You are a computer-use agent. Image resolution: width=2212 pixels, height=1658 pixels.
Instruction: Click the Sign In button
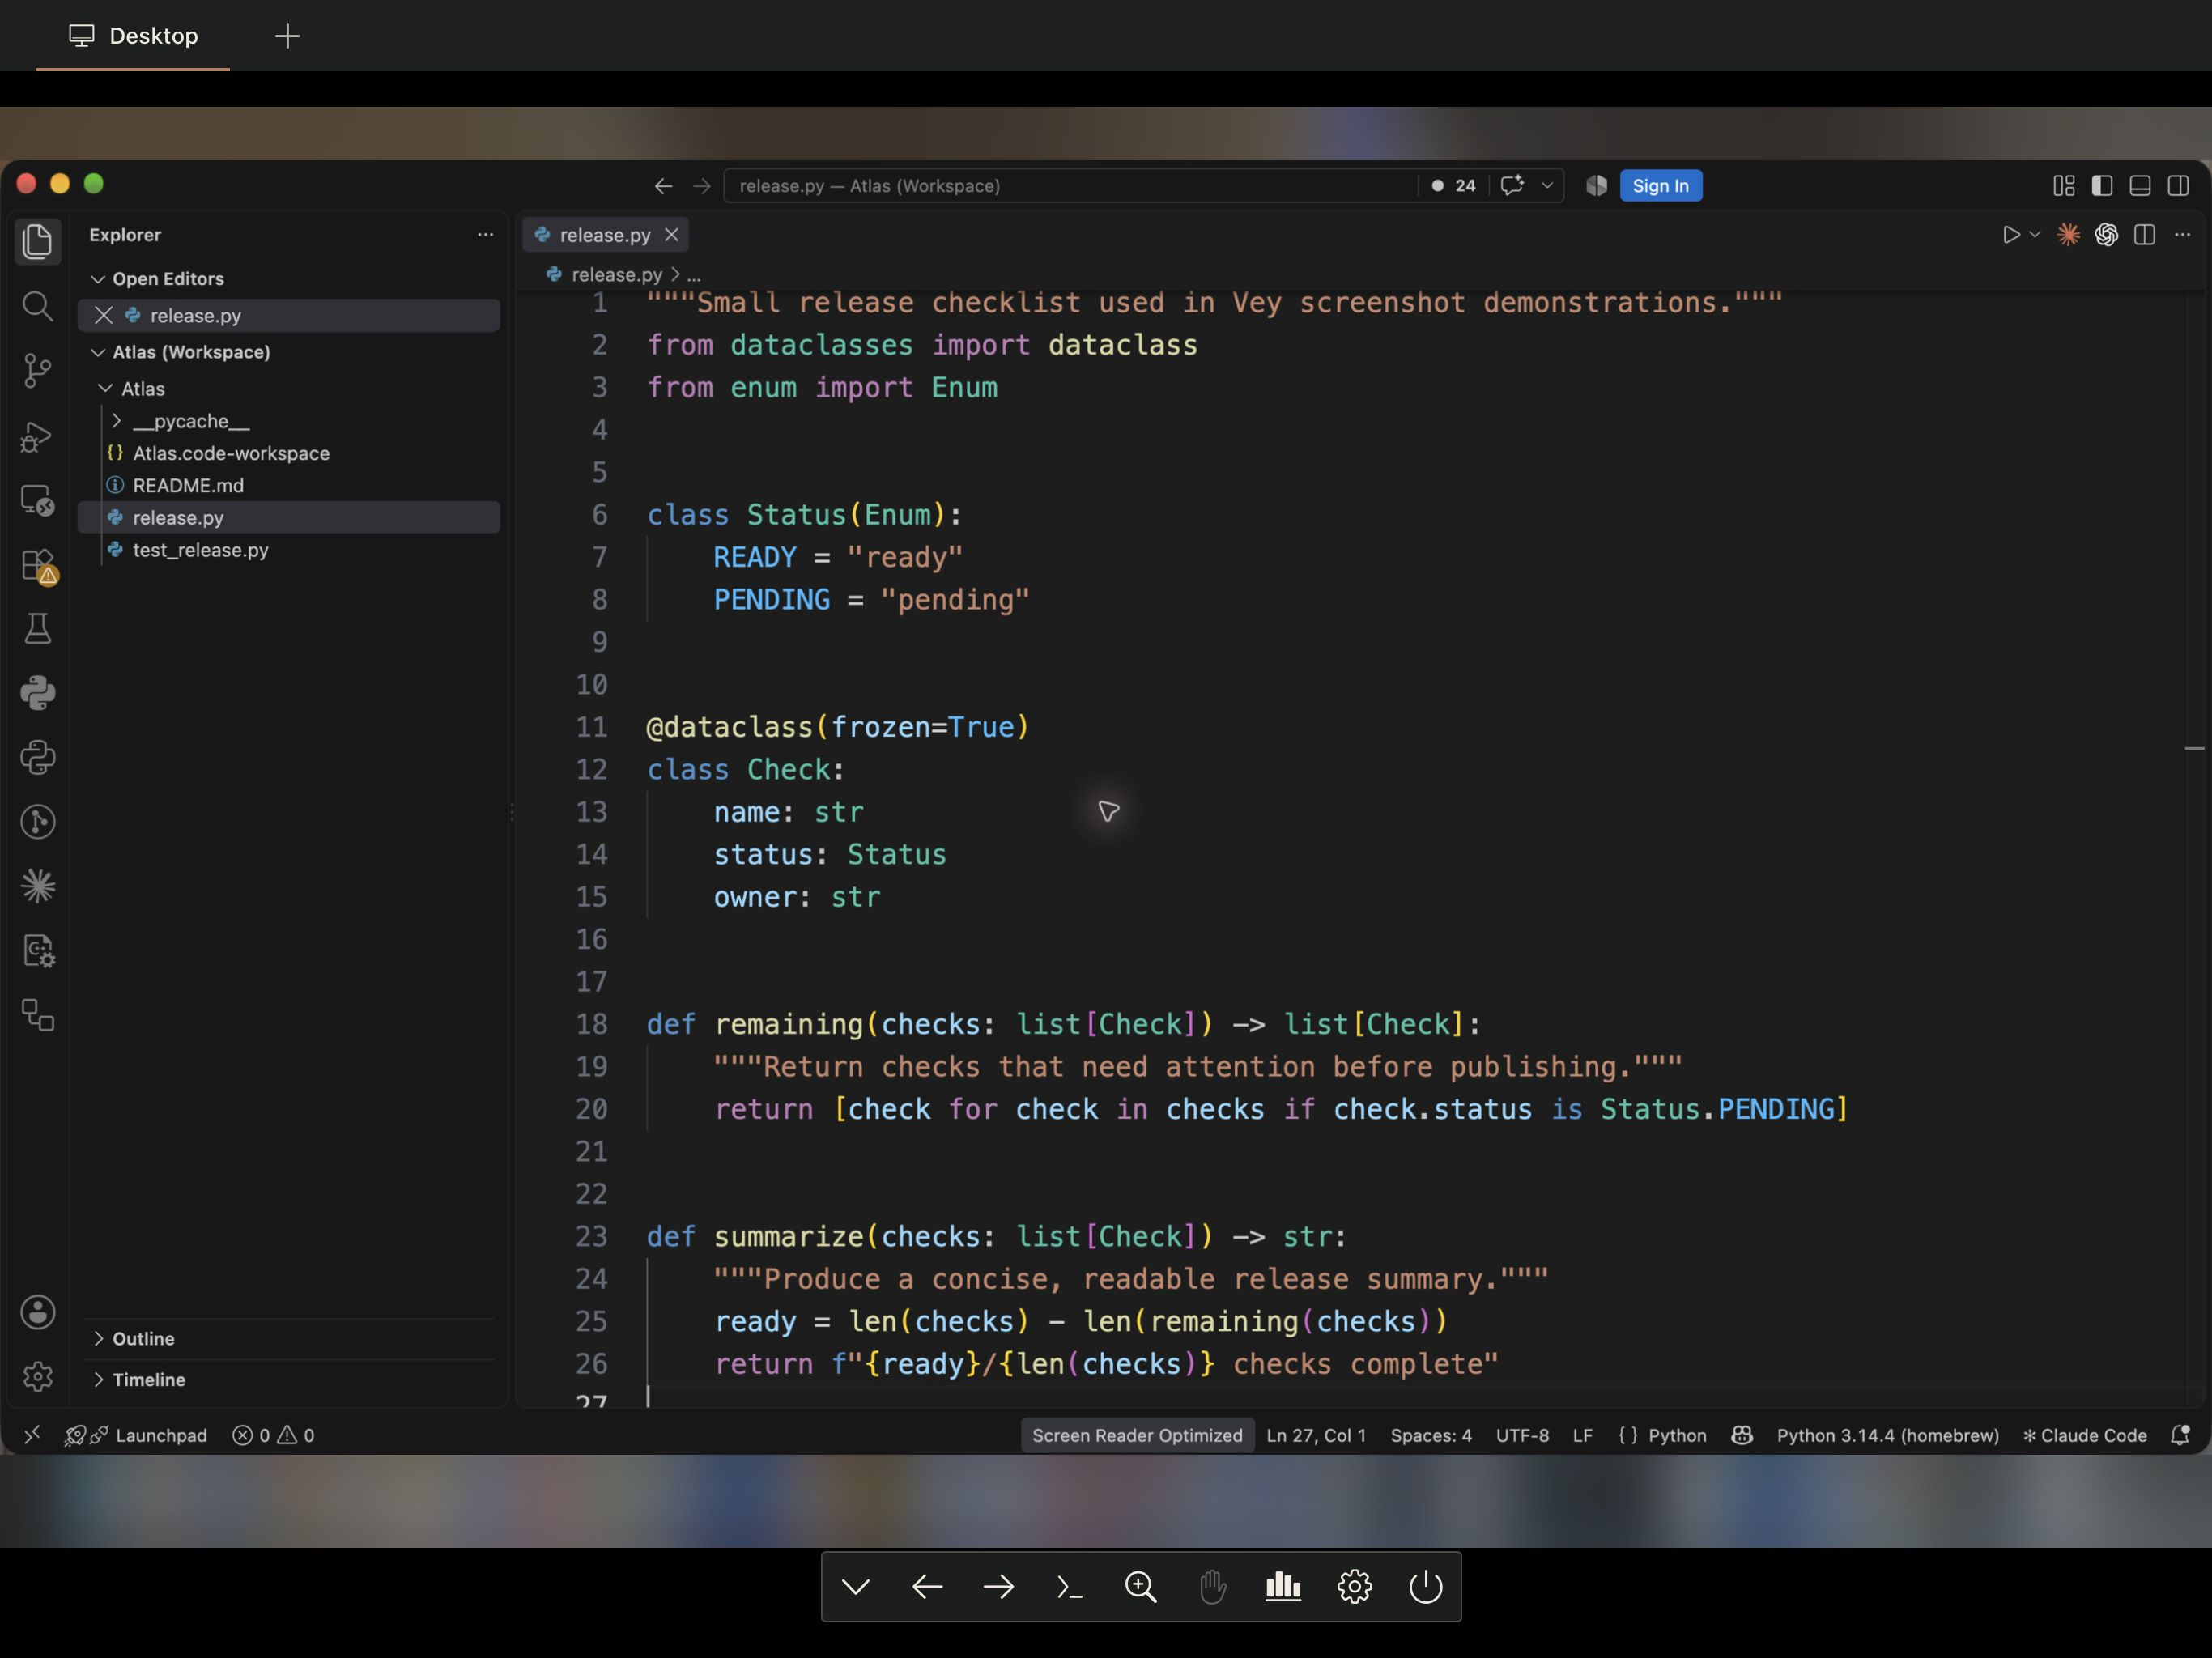point(1660,186)
